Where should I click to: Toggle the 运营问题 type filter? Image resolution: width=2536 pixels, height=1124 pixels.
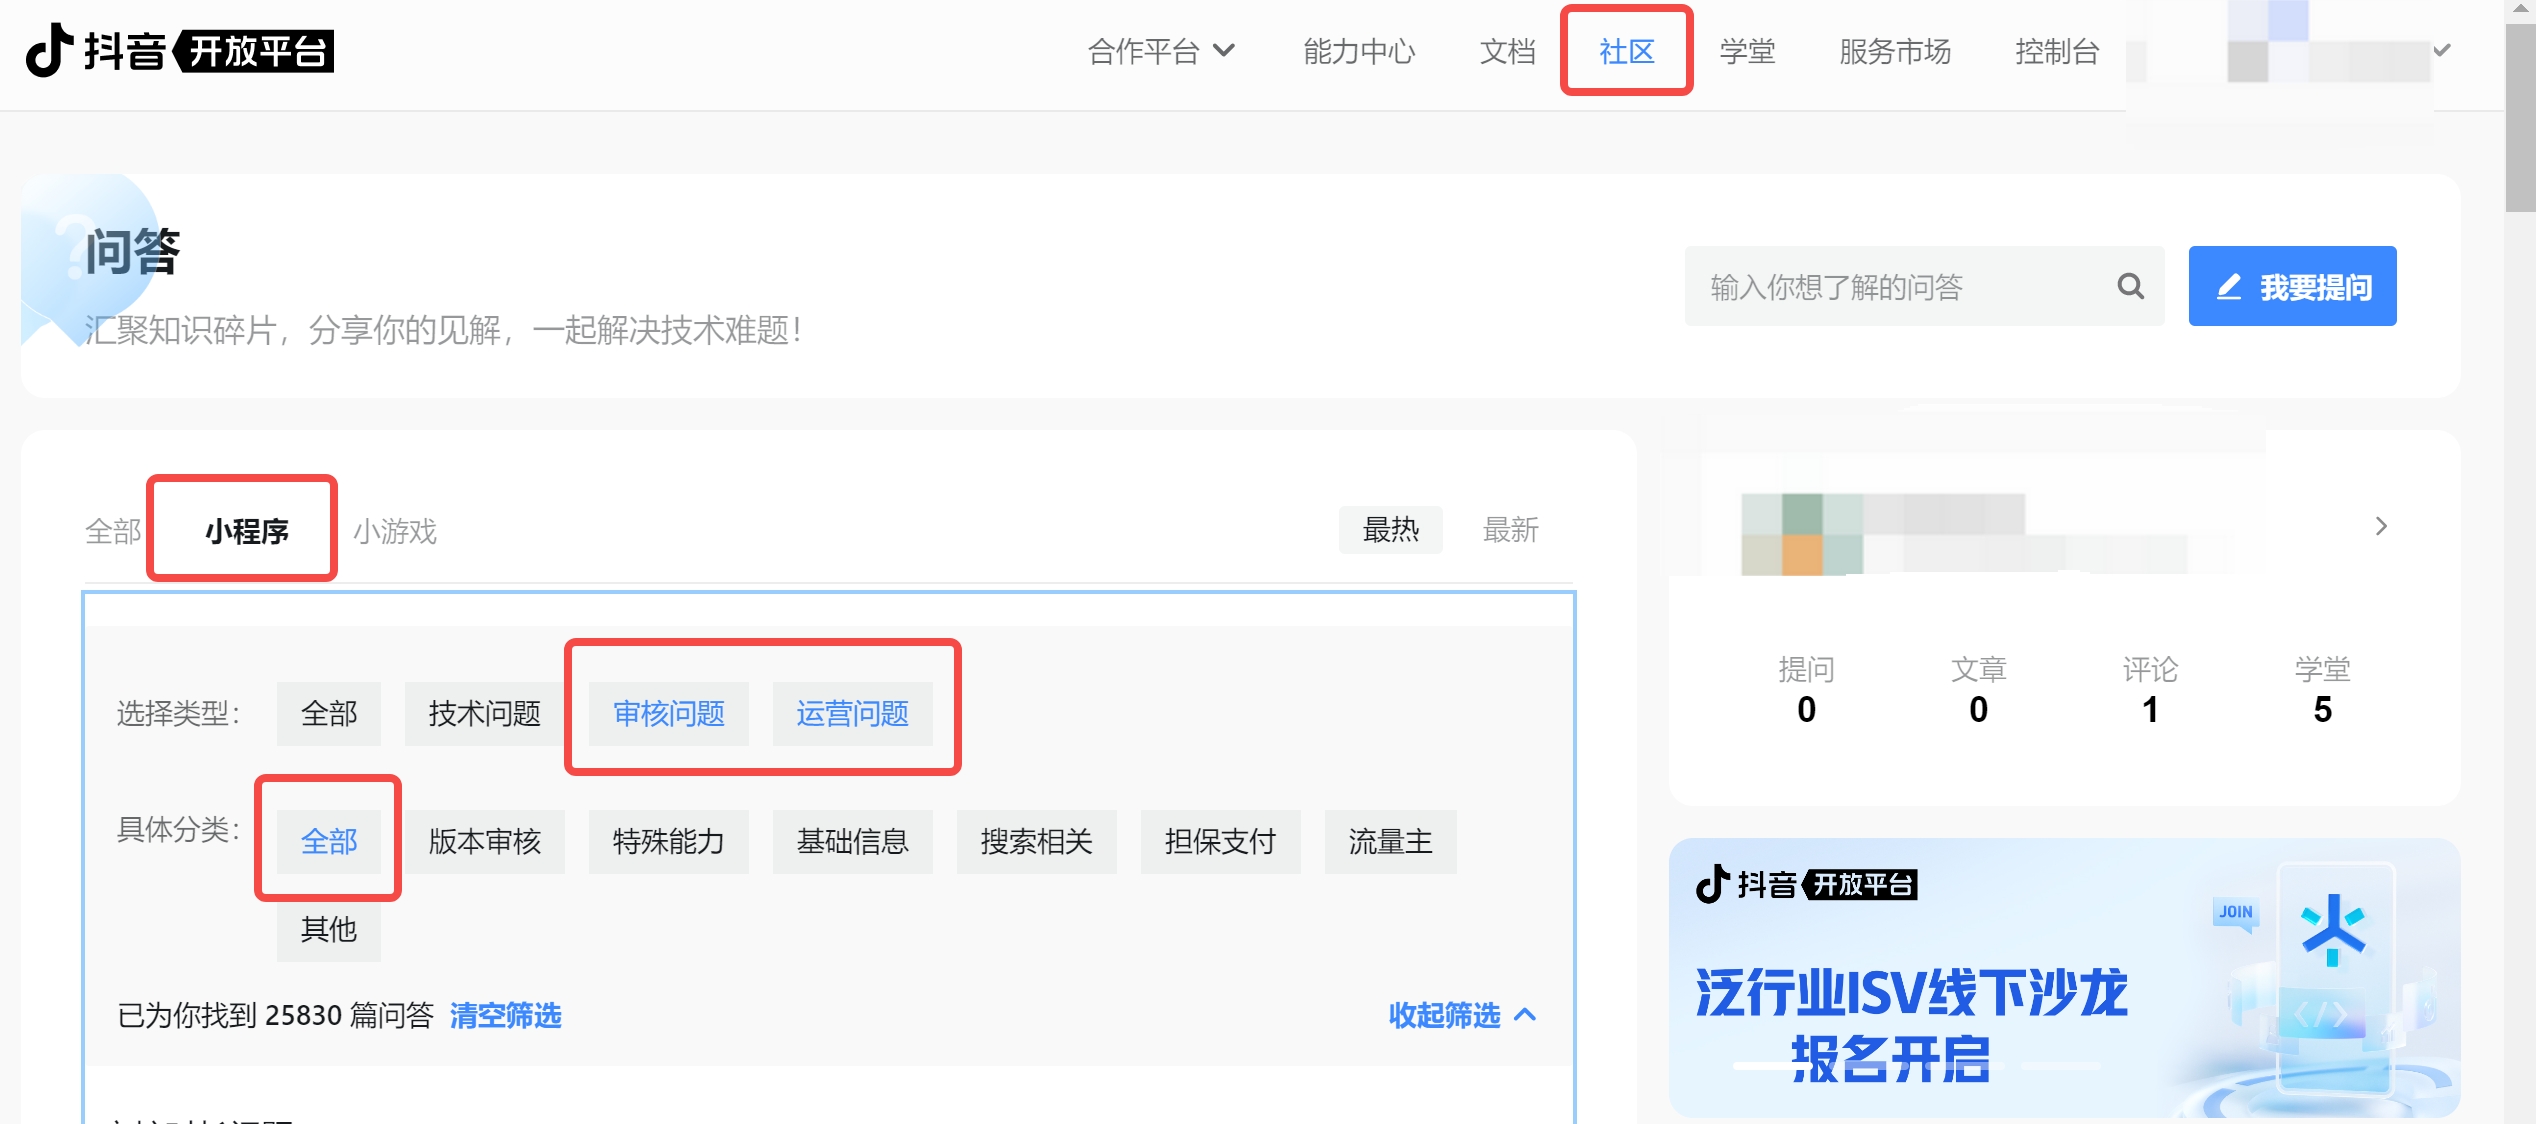coord(852,713)
